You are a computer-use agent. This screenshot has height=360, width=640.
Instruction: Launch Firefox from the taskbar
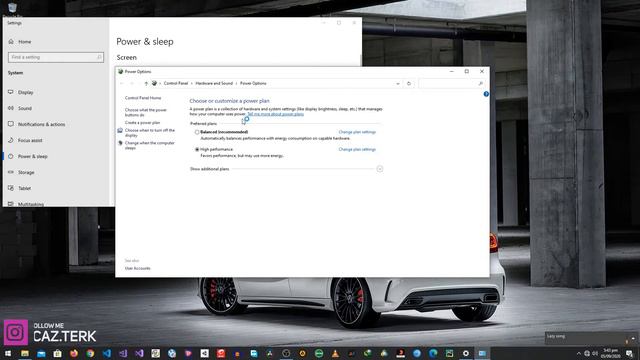pyautogui.click(x=74, y=353)
